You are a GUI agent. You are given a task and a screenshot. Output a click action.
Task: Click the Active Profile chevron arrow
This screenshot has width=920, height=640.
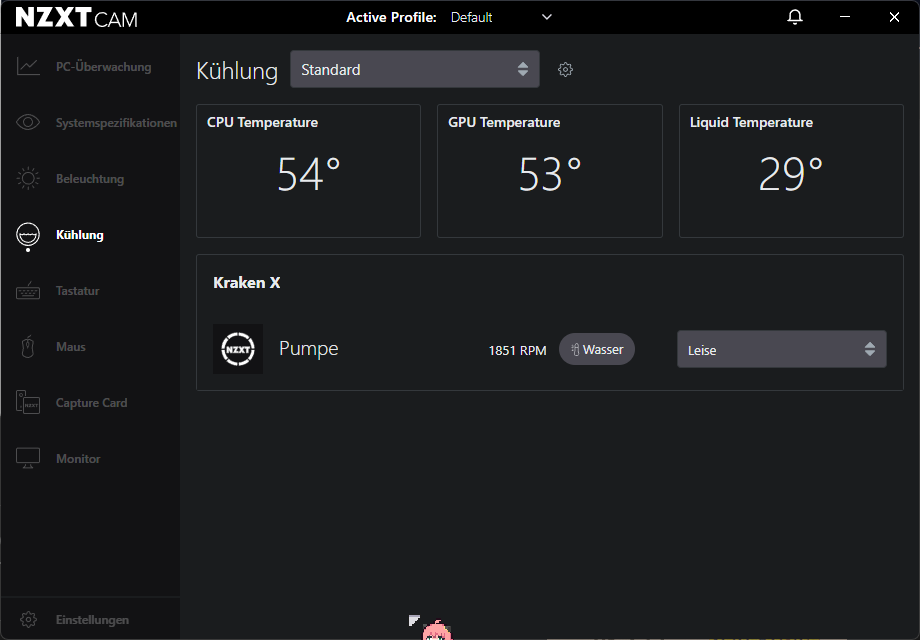(x=547, y=17)
